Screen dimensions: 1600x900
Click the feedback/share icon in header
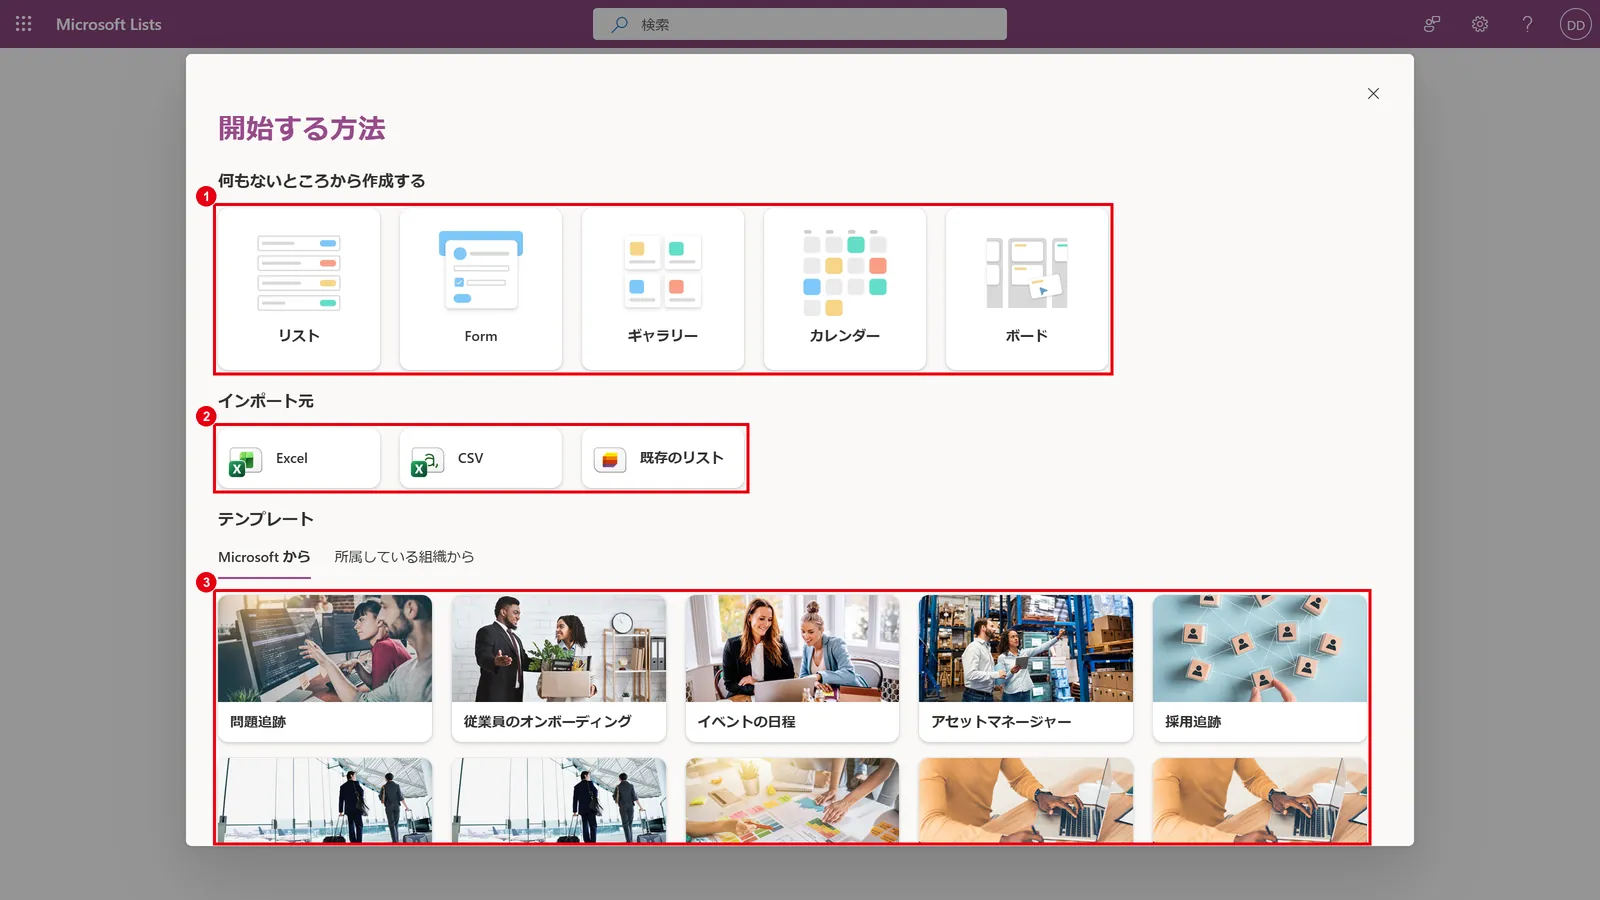click(x=1432, y=24)
